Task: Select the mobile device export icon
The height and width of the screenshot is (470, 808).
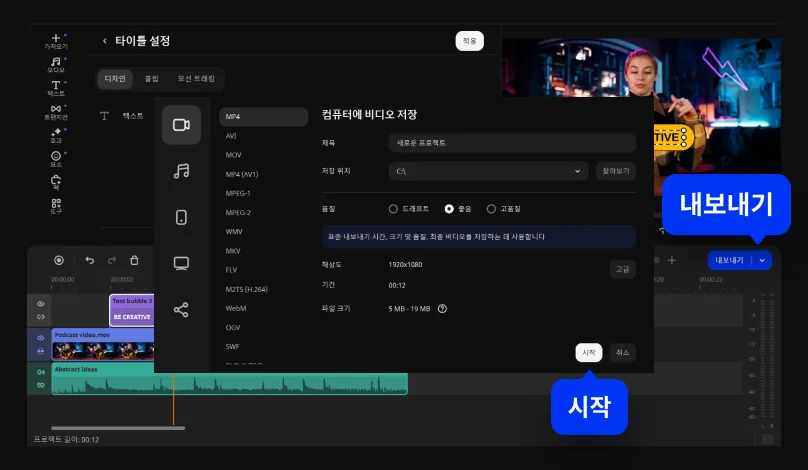Action: tap(181, 217)
